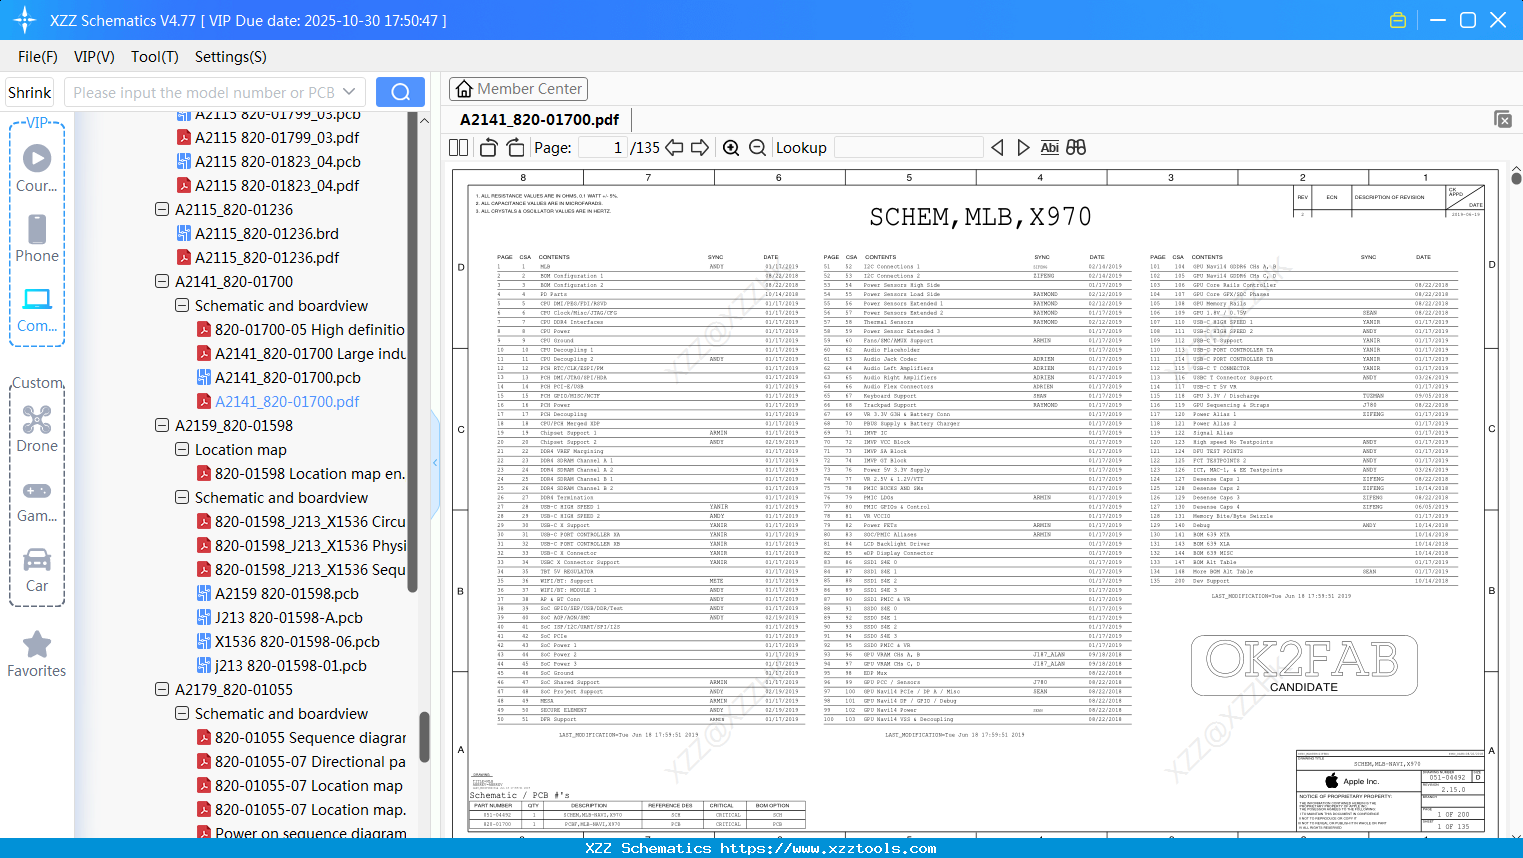Collapse the A2179_820-01055 folder

pos(162,690)
